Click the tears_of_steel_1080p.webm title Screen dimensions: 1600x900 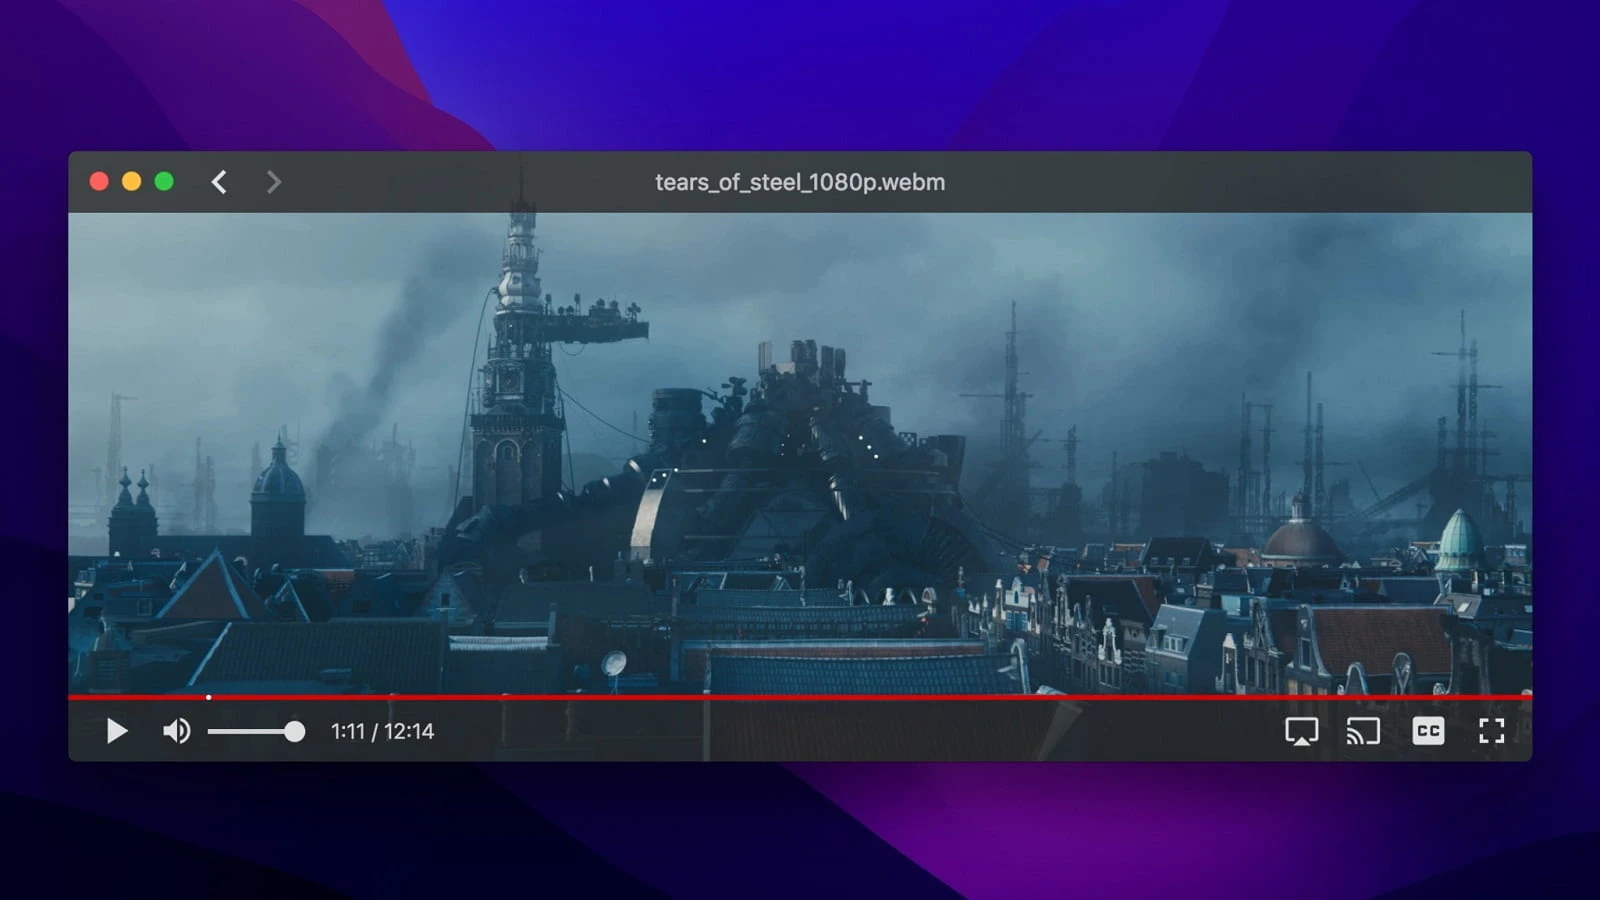pos(799,182)
